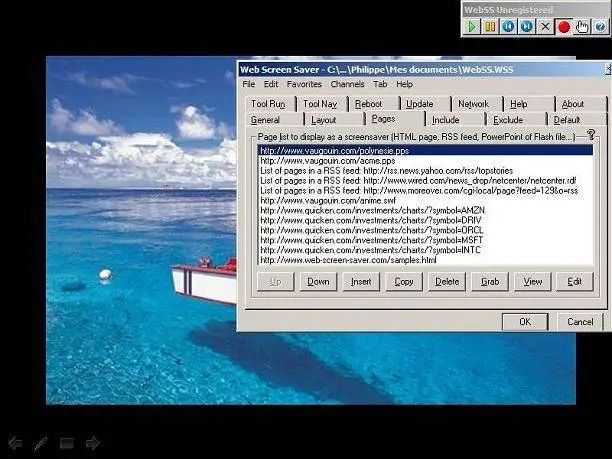This screenshot has width=612, height=459.
Task: Click the View button
Action: [533, 281]
